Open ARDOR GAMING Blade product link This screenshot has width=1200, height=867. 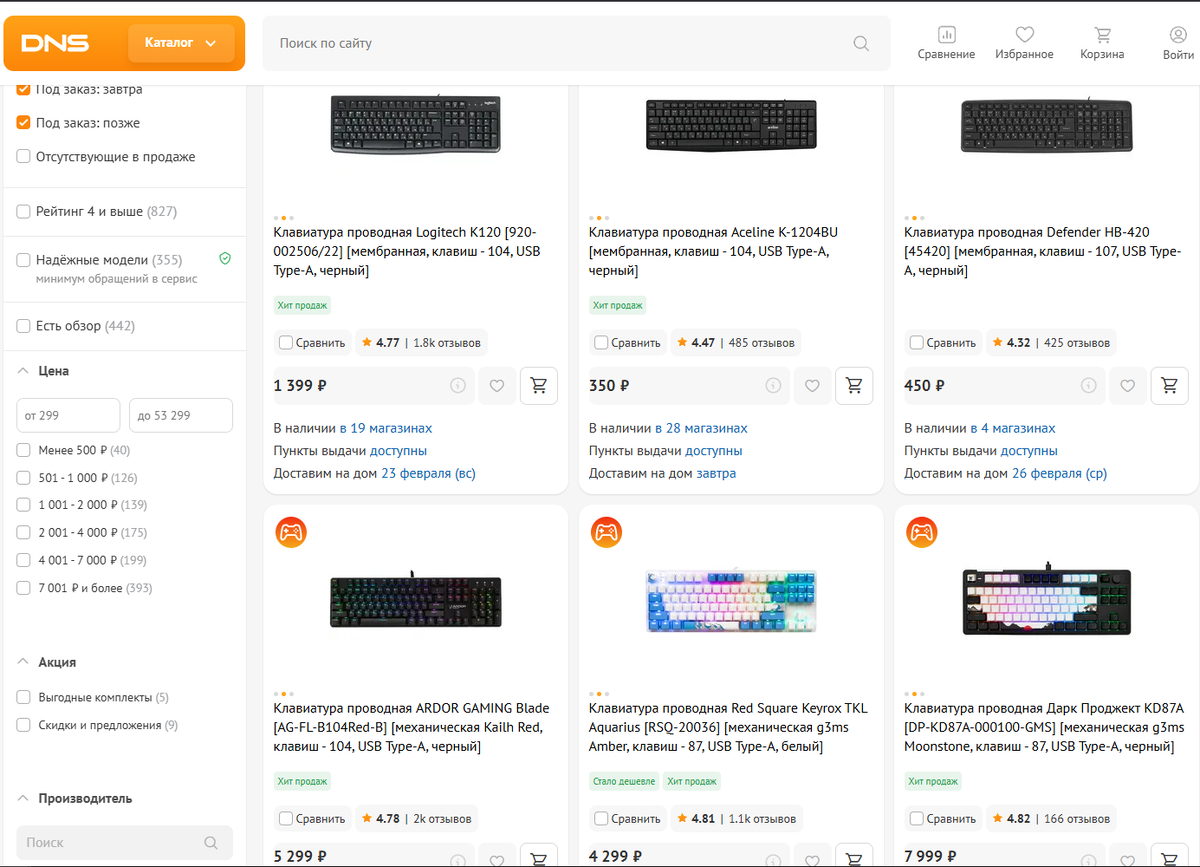(x=409, y=727)
